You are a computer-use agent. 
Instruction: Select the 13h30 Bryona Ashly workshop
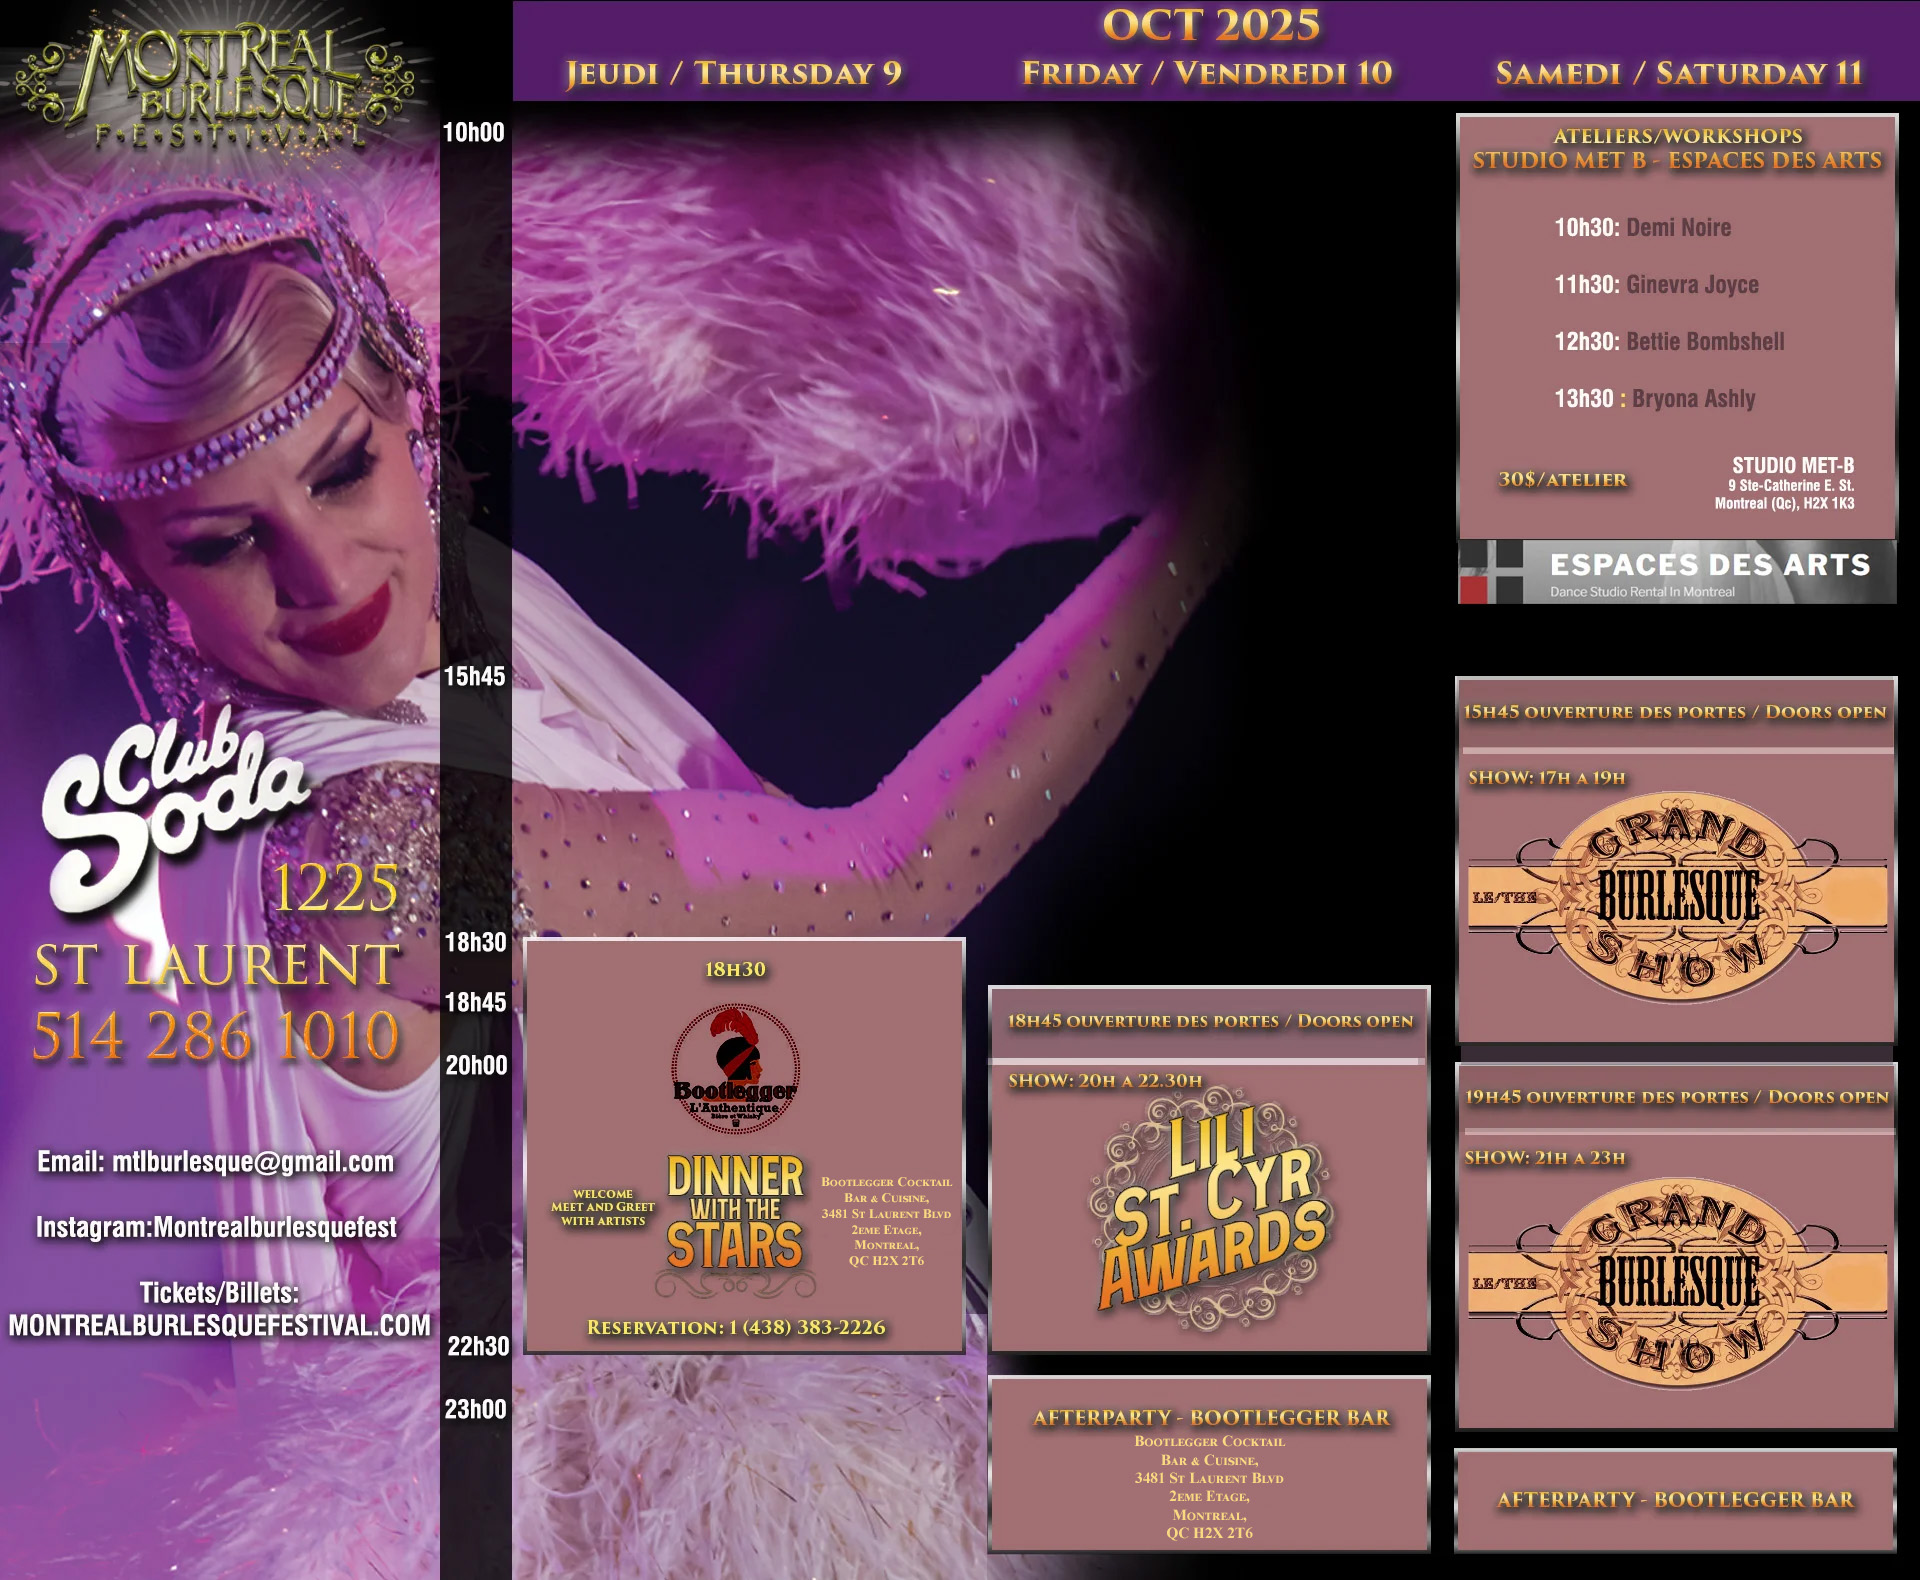point(1654,399)
